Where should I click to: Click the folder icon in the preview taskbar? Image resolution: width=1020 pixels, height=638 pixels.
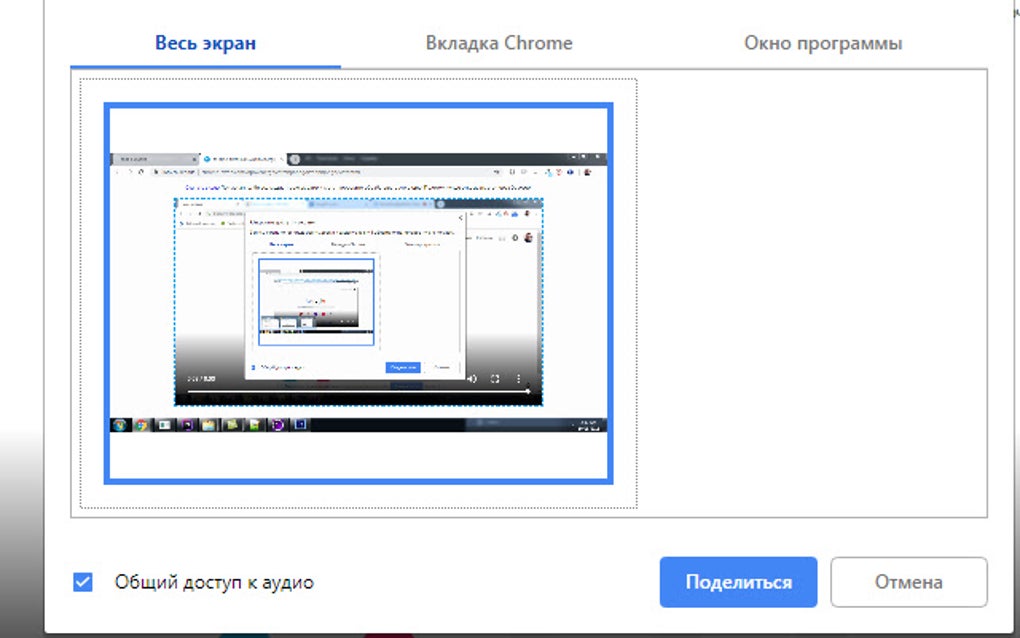pos(209,425)
